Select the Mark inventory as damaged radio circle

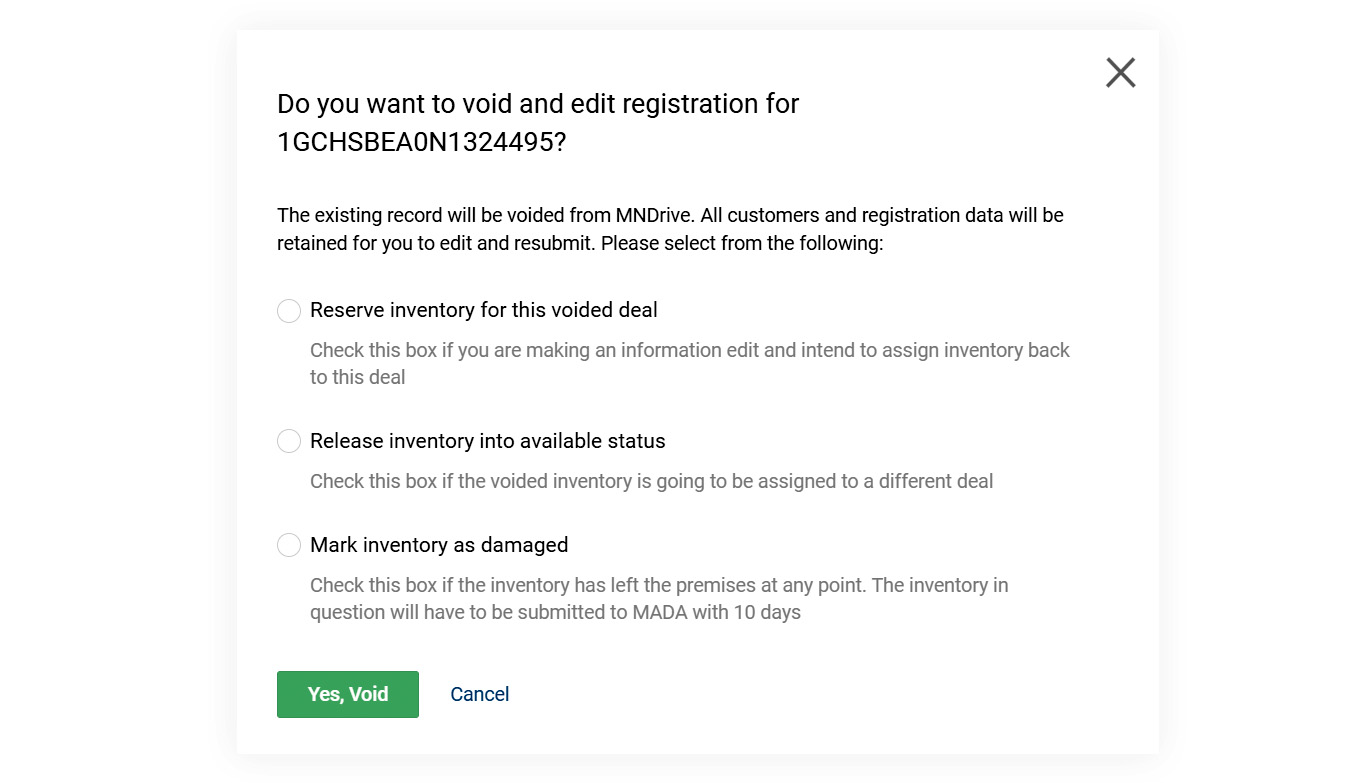click(x=289, y=545)
